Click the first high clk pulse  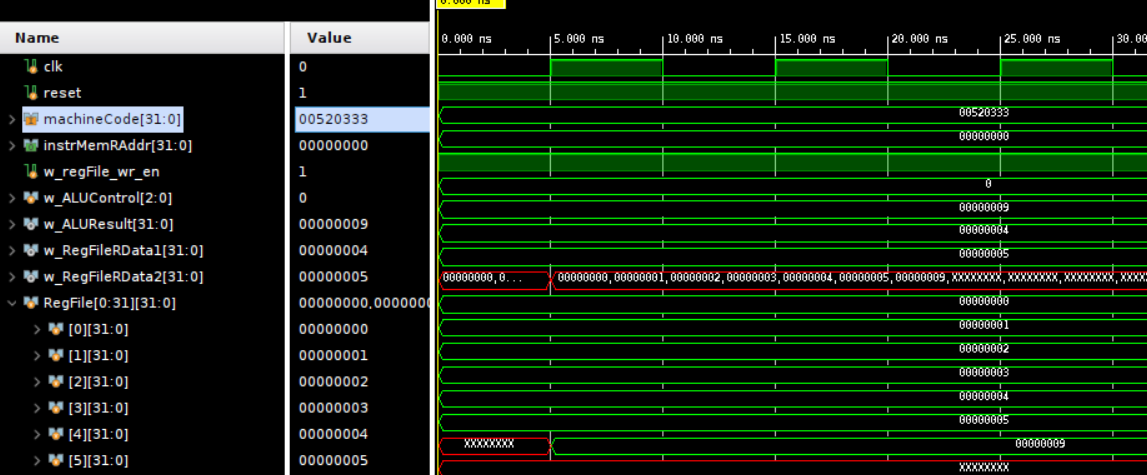click(x=606, y=67)
